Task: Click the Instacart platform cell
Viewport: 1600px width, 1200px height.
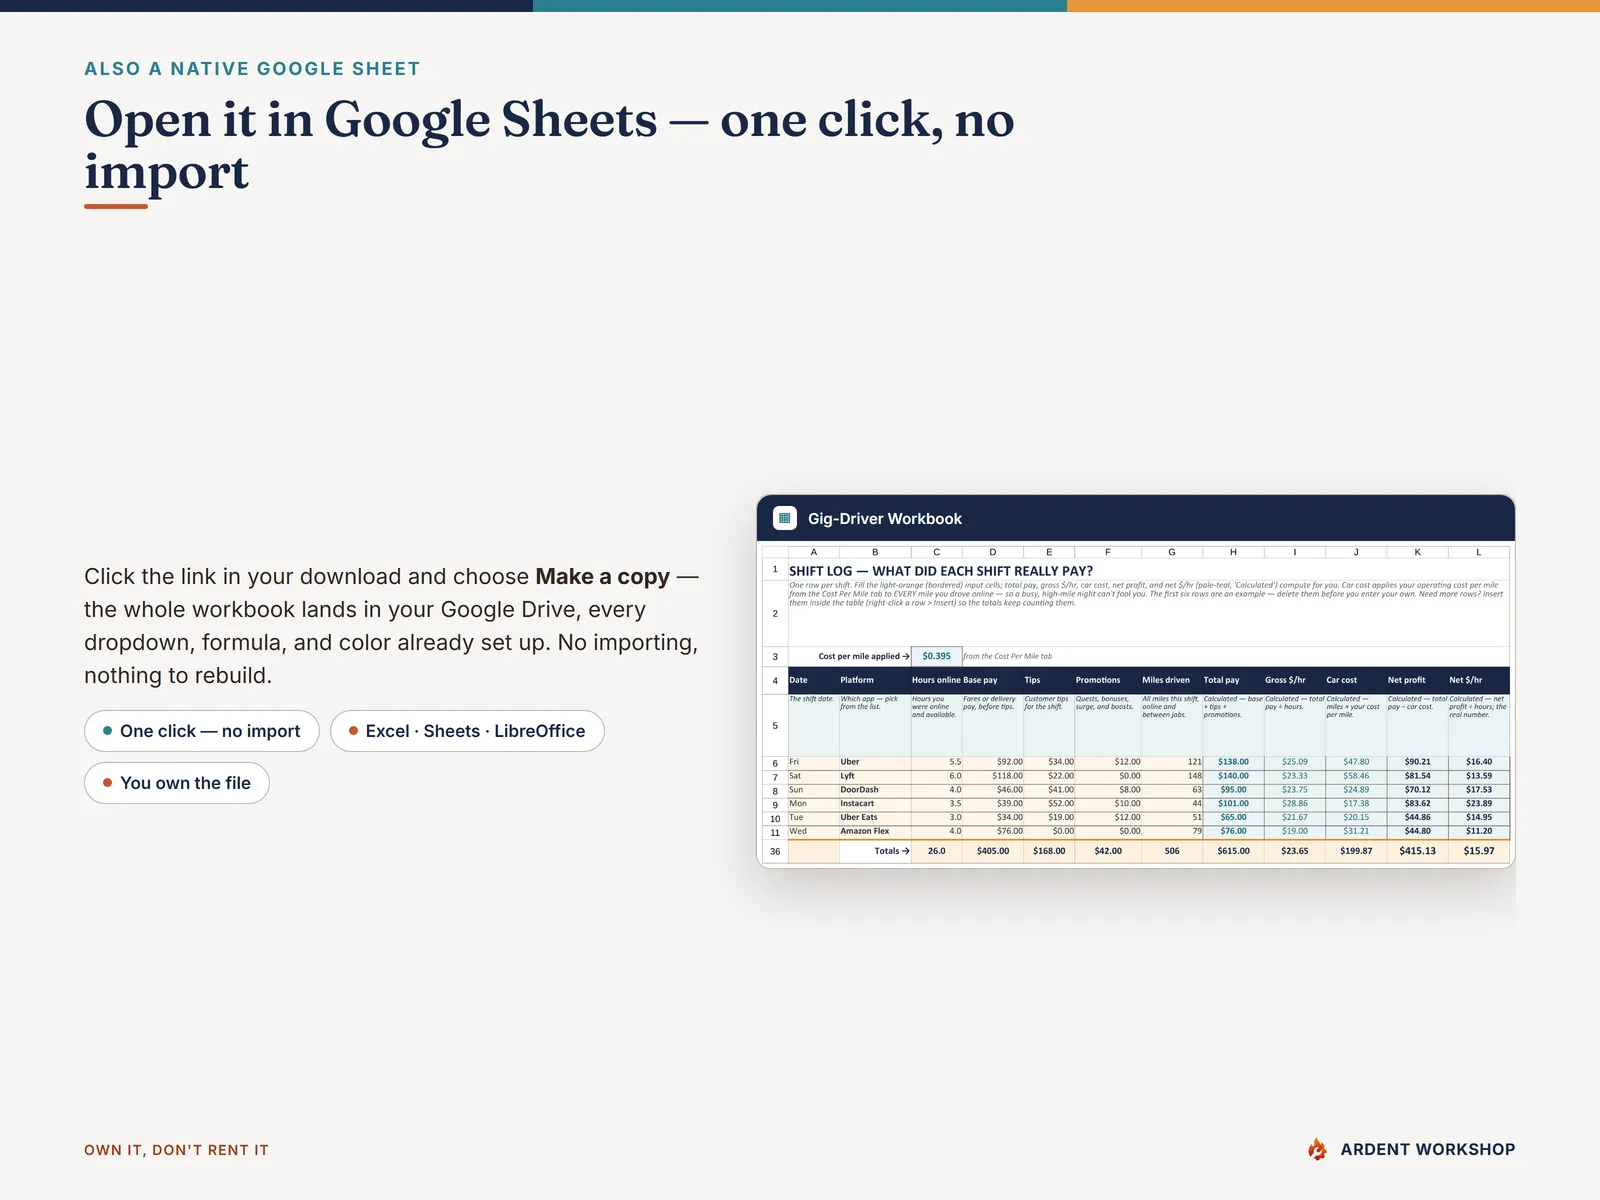Action: 875,804
